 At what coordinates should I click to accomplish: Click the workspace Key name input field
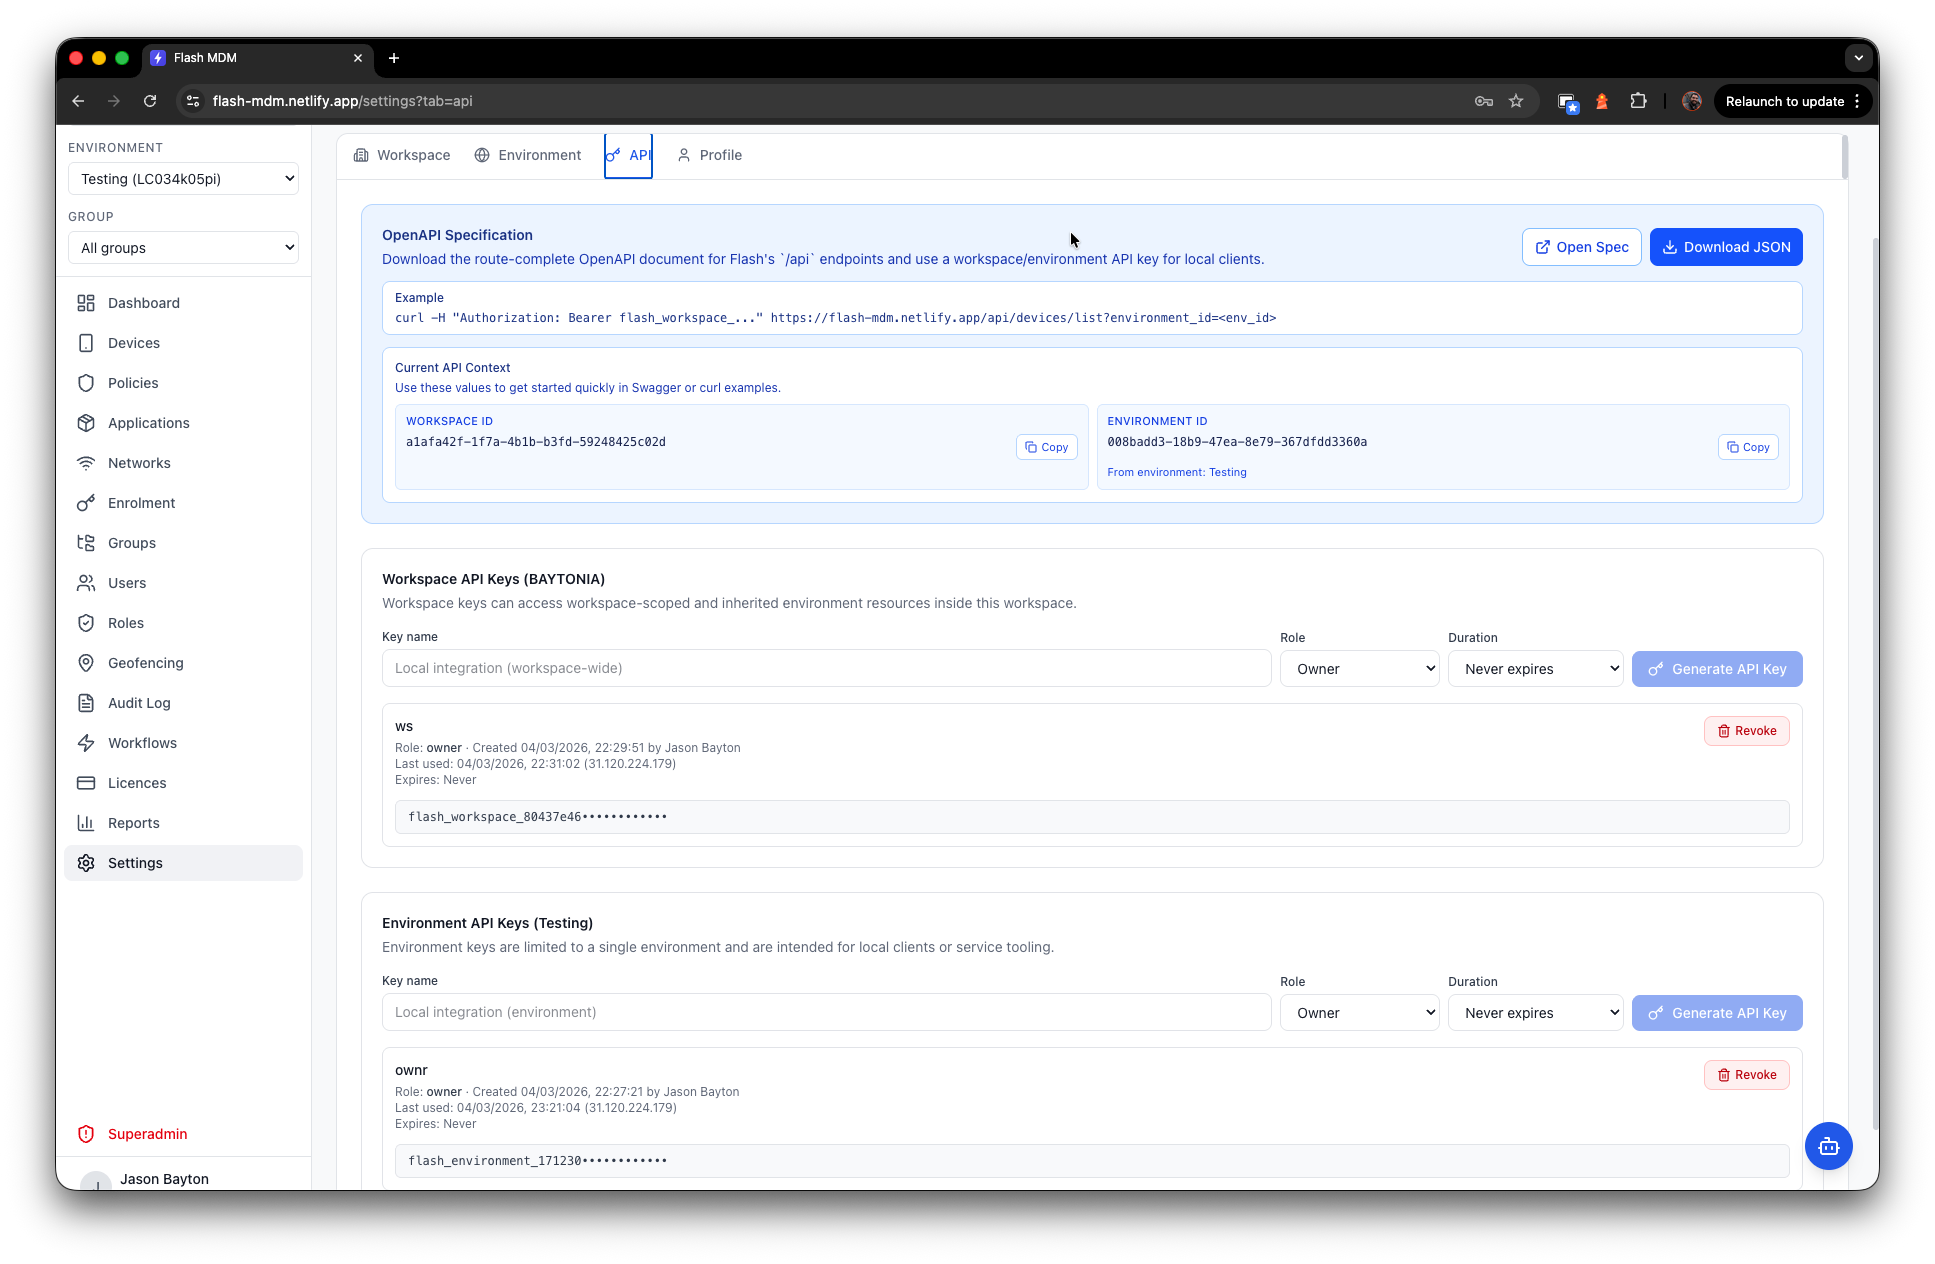(x=826, y=668)
